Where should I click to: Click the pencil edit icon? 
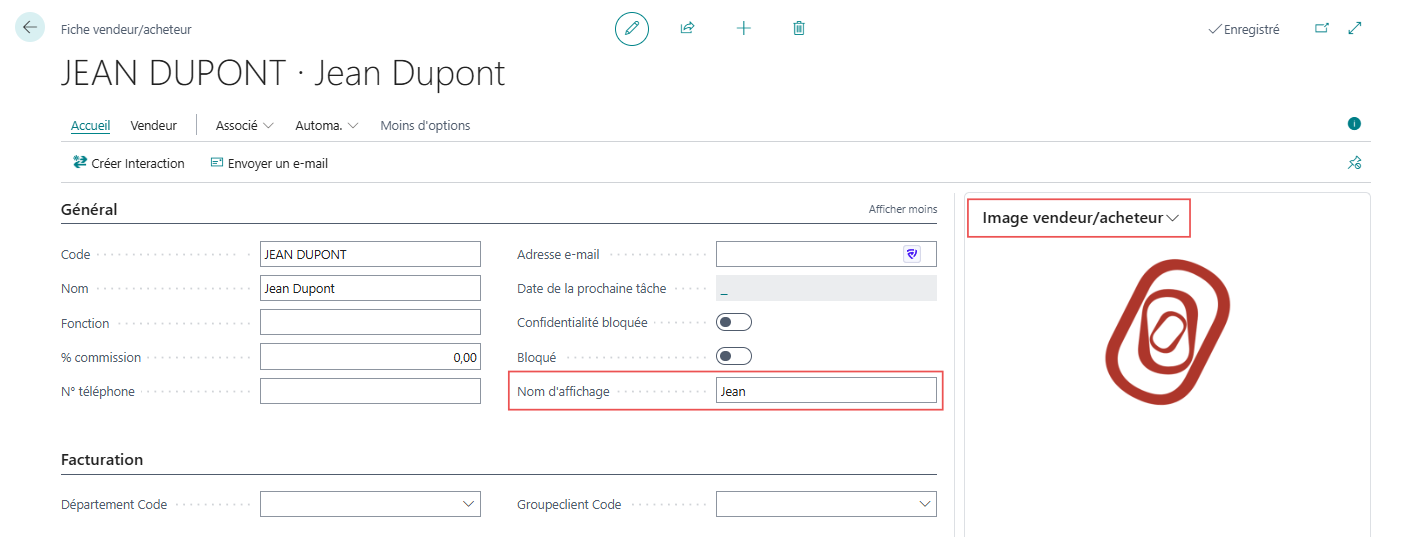[631, 28]
